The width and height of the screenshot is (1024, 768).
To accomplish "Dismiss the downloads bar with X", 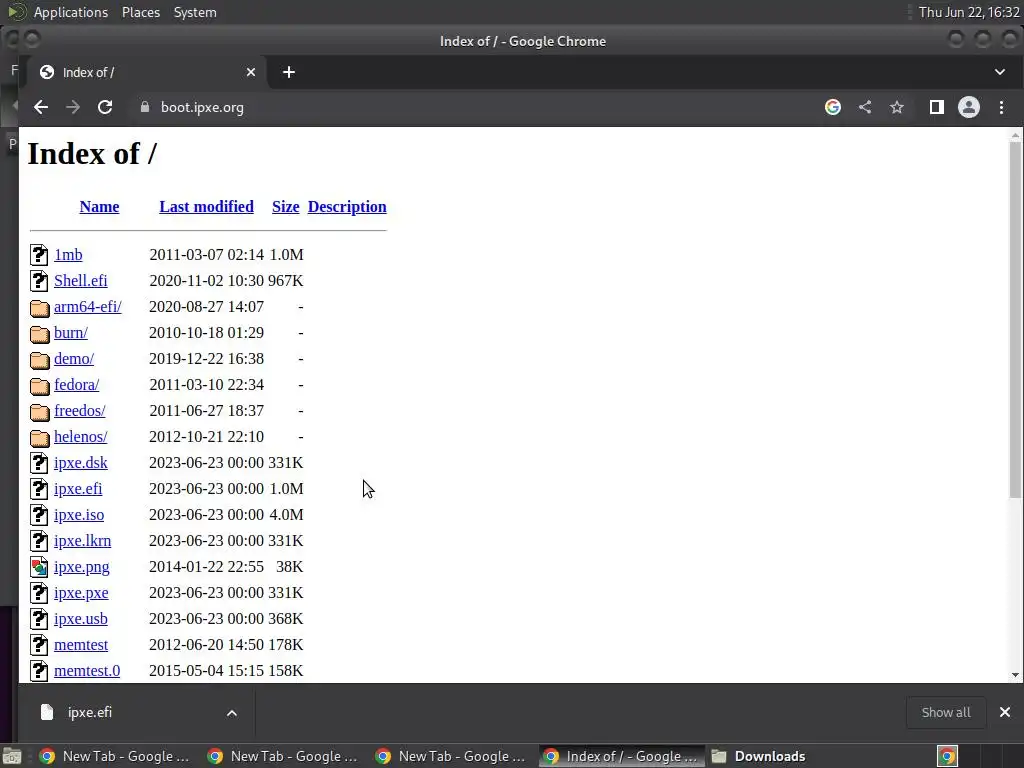I will pos(1005,712).
